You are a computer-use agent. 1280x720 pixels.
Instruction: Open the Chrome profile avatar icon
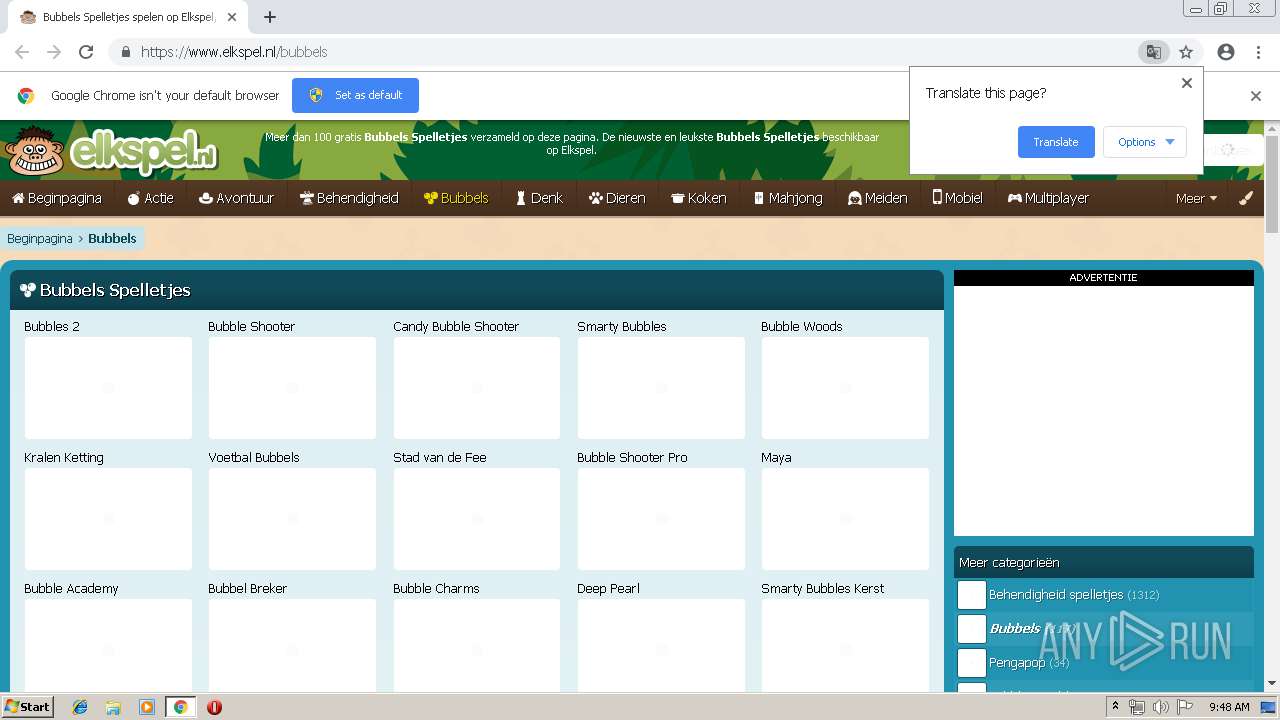pos(1226,52)
